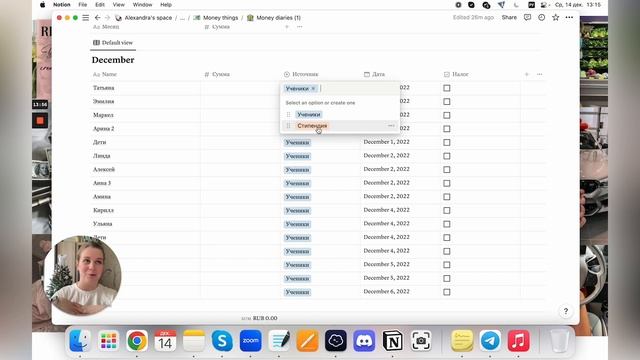
Task: Toggle Налог checkbox for Ульяна row
Action: pyautogui.click(x=447, y=224)
